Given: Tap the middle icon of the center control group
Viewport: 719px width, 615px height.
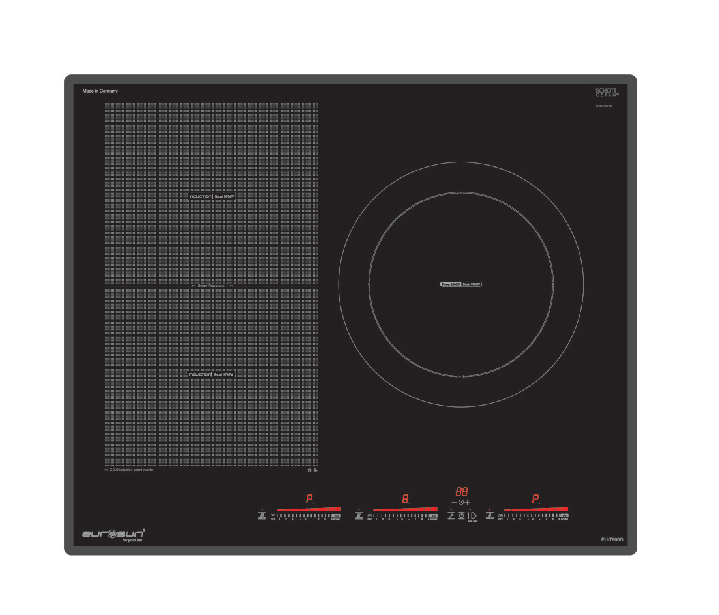Looking at the screenshot, I should (x=461, y=516).
